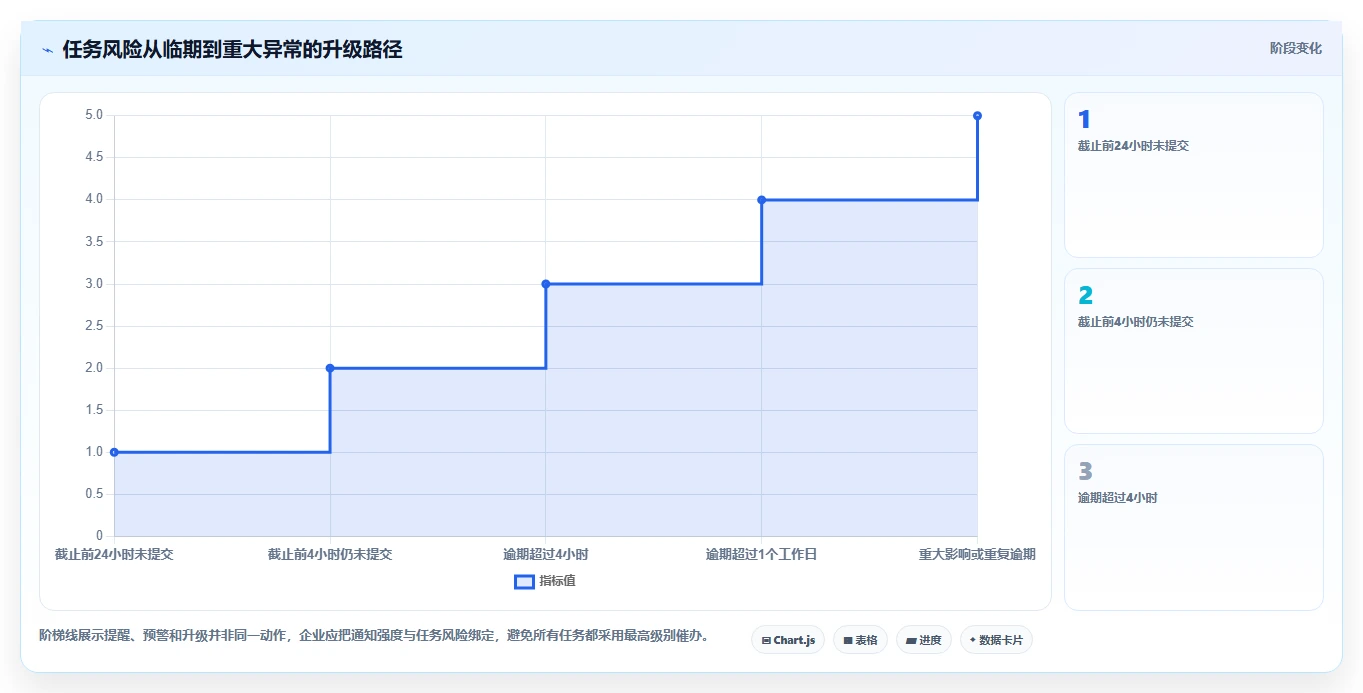Select the 数据卡片 tag
Viewport: 1363px width, 693px height.
pyautogui.click(x=996, y=640)
